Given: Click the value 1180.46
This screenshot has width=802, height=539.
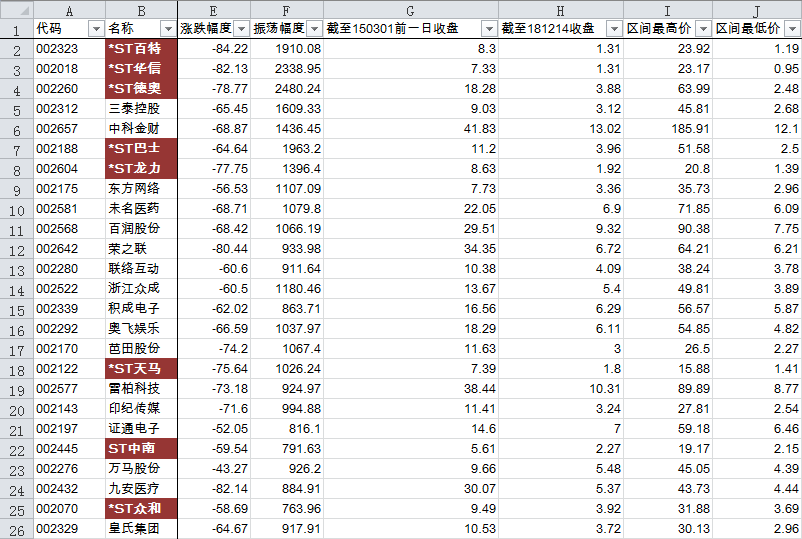Looking at the screenshot, I should click(x=298, y=289).
